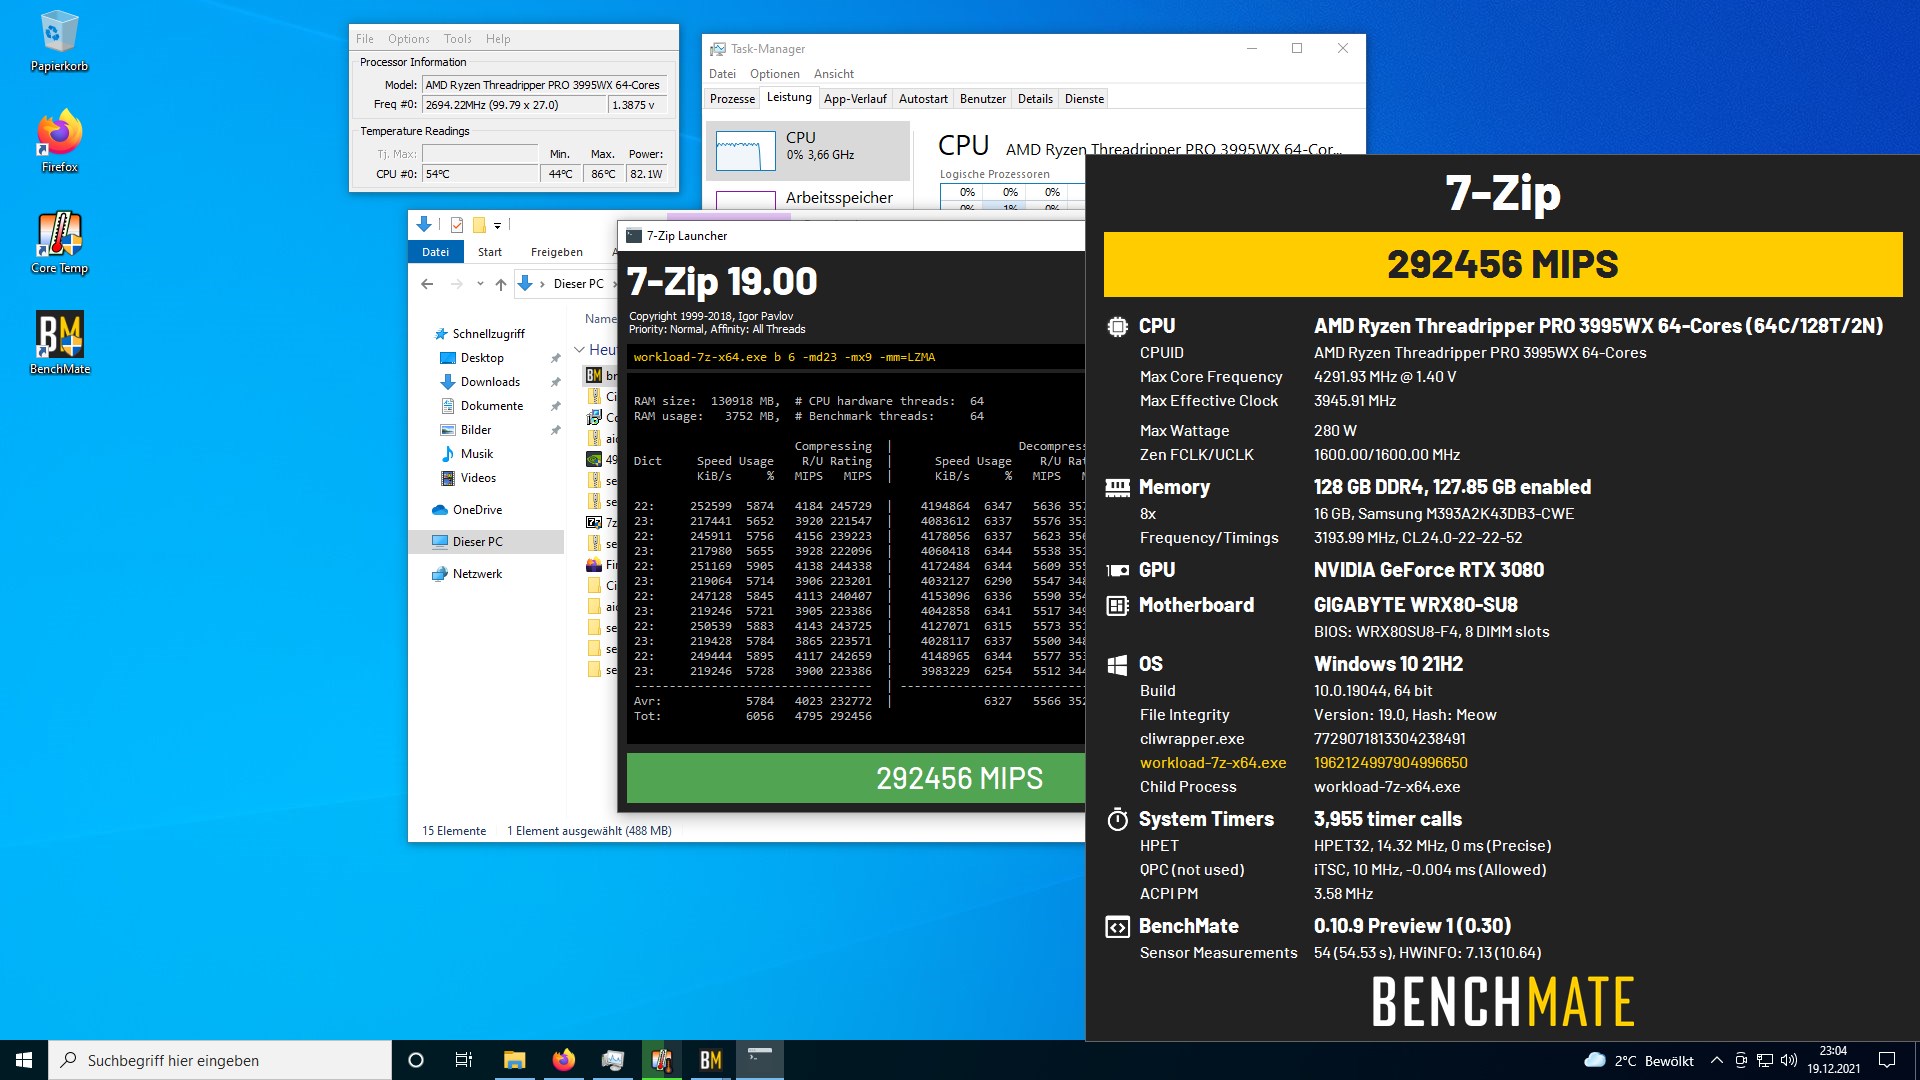Viewport: 1920px width, 1080px height.
Task: Open the Papierkorb desktop icon
Action: coord(59,42)
